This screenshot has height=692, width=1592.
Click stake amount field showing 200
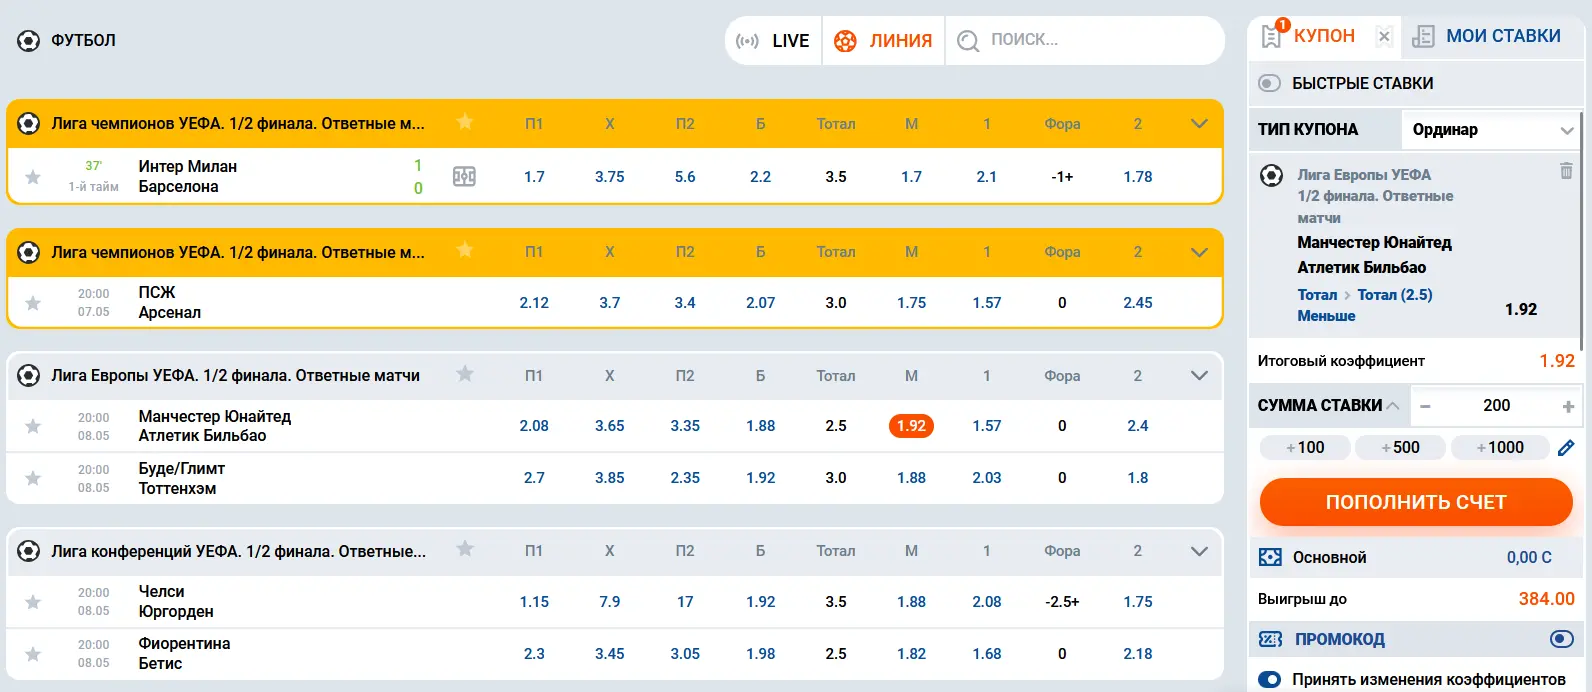click(1497, 405)
